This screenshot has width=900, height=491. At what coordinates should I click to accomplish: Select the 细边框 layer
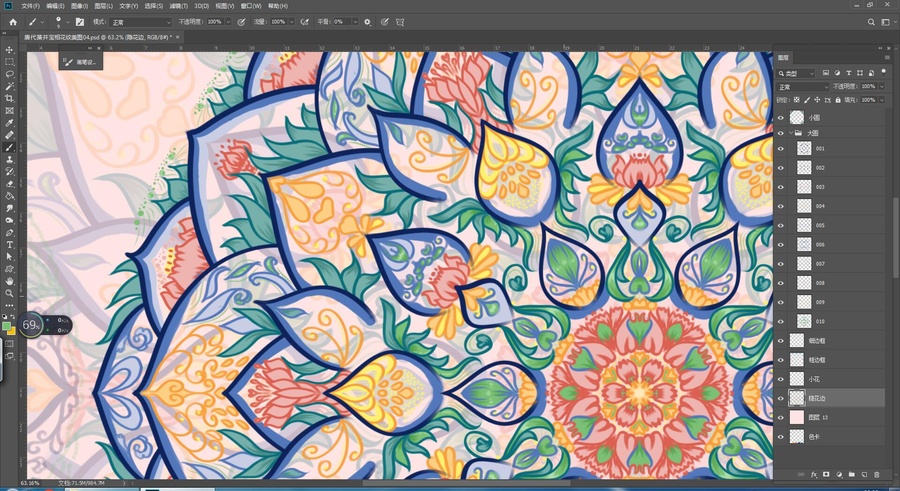click(832, 341)
